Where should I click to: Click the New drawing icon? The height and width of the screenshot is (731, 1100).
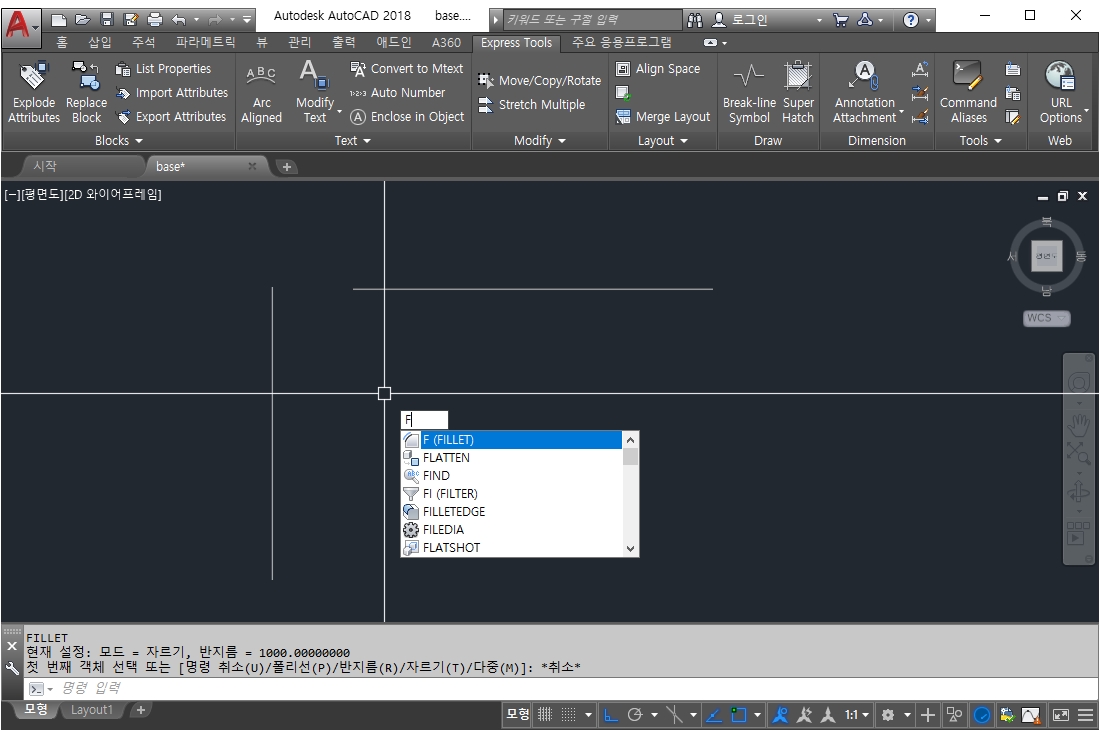coord(59,20)
